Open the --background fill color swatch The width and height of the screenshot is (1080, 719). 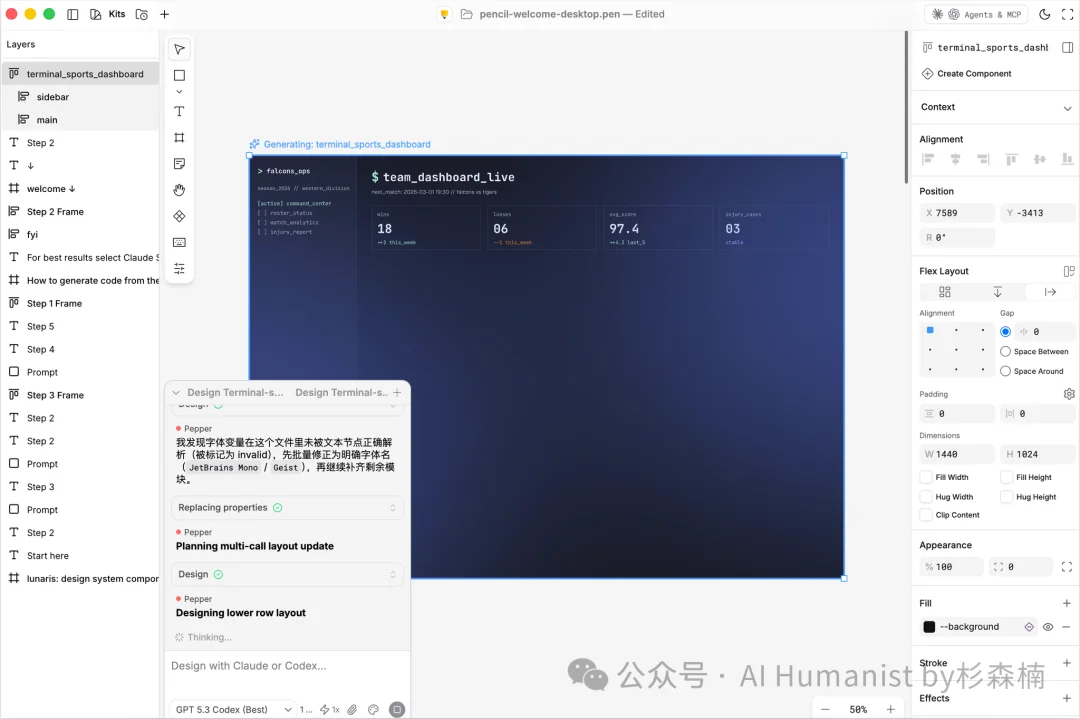pos(930,626)
